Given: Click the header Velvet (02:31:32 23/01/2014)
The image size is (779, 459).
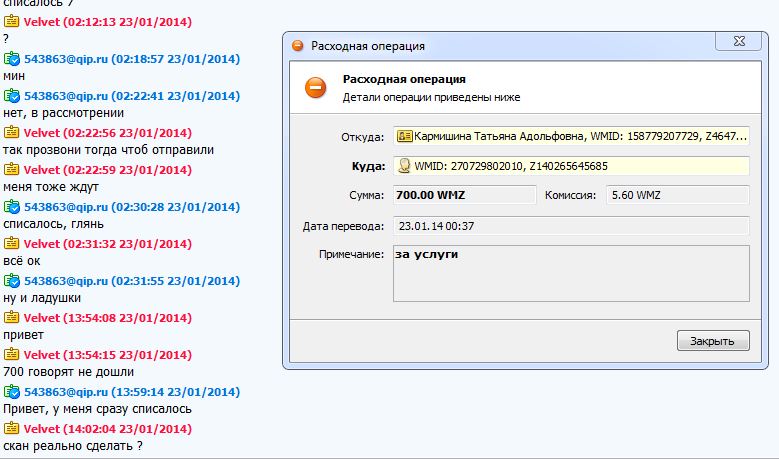Looking at the screenshot, I should pyautogui.click(x=108, y=244).
